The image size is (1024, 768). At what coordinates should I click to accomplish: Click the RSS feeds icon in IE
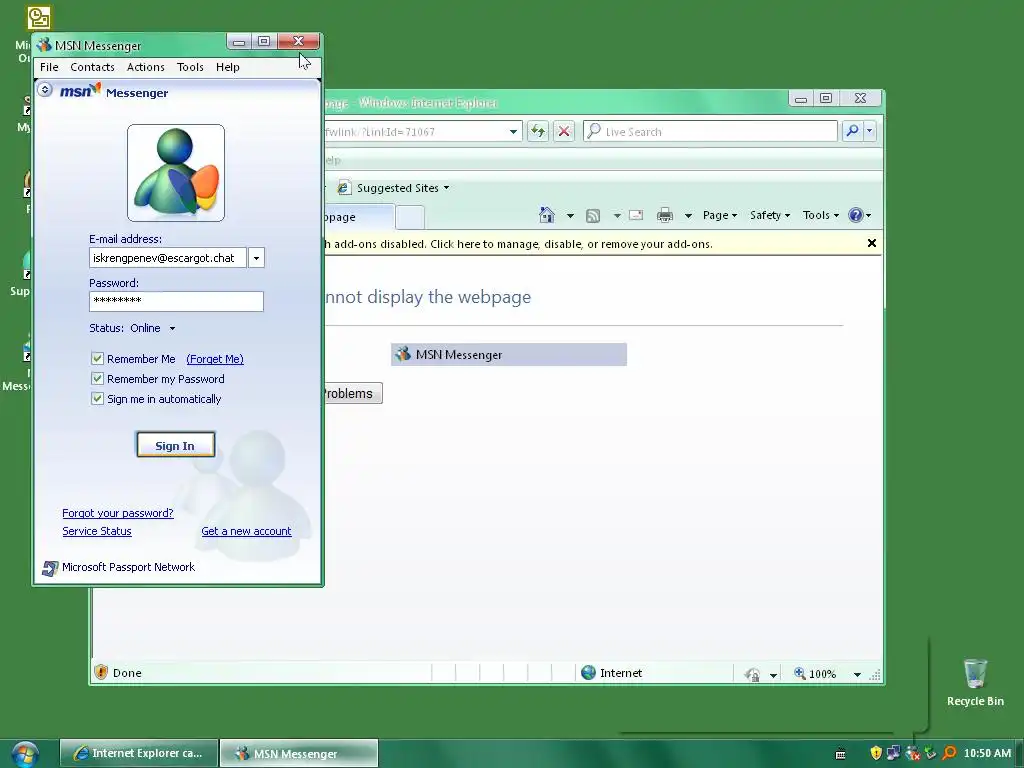point(593,216)
